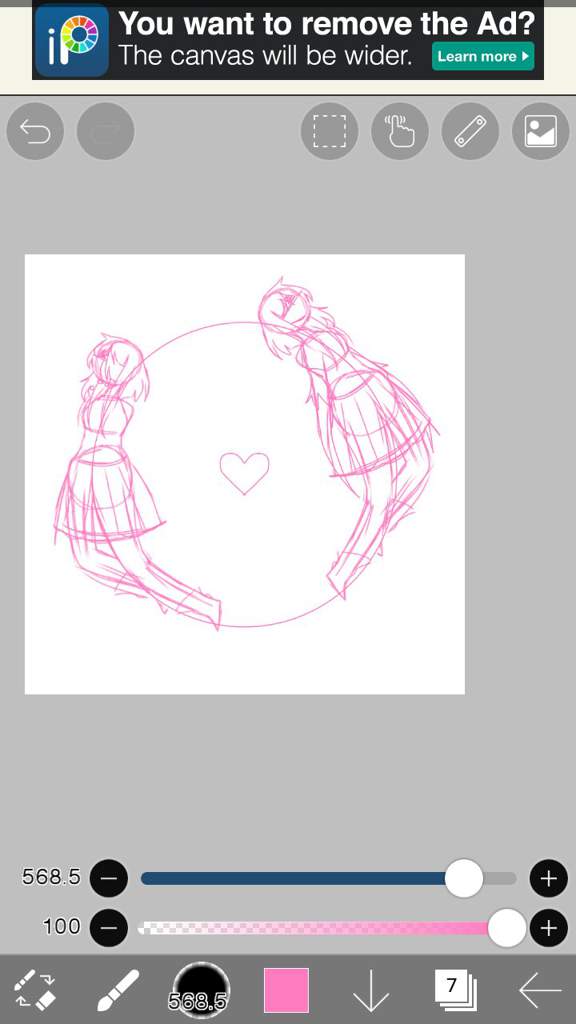Click the Learn more ad button
Screen dimensions: 576x1024
tap(483, 56)
